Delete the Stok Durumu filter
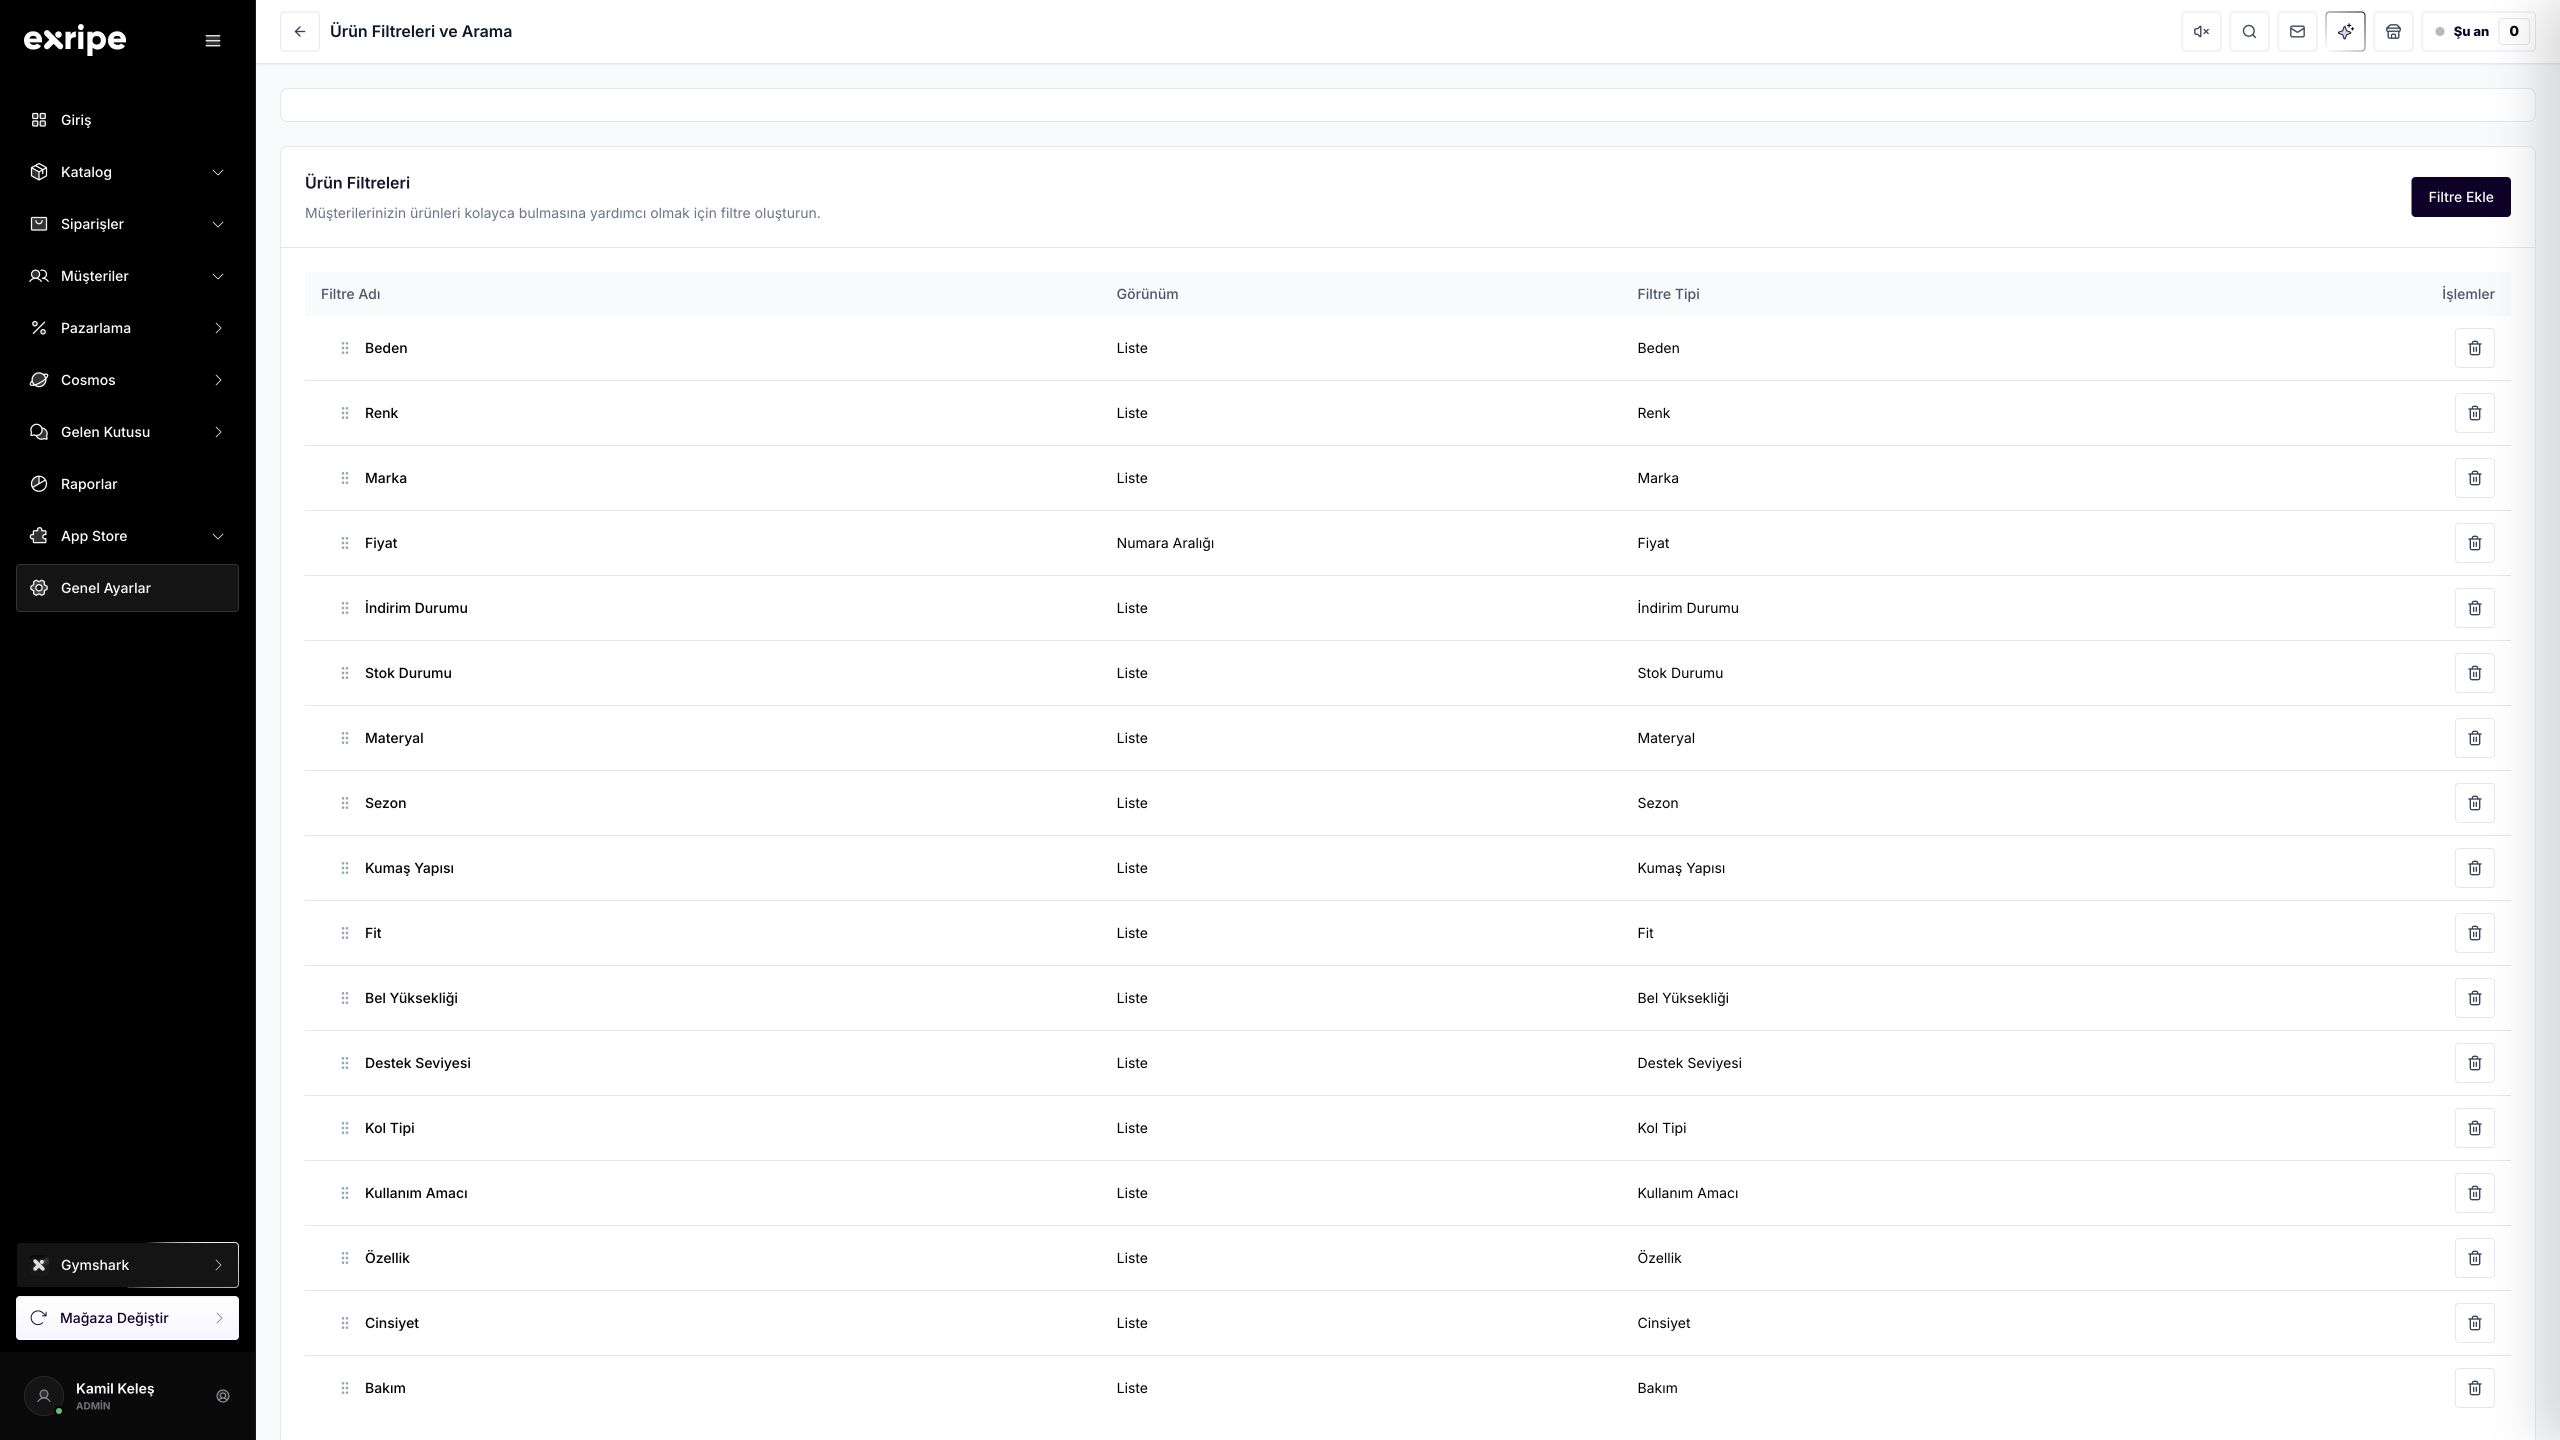Viewport: 2560px width, 1440px height. coord(2474,673)
